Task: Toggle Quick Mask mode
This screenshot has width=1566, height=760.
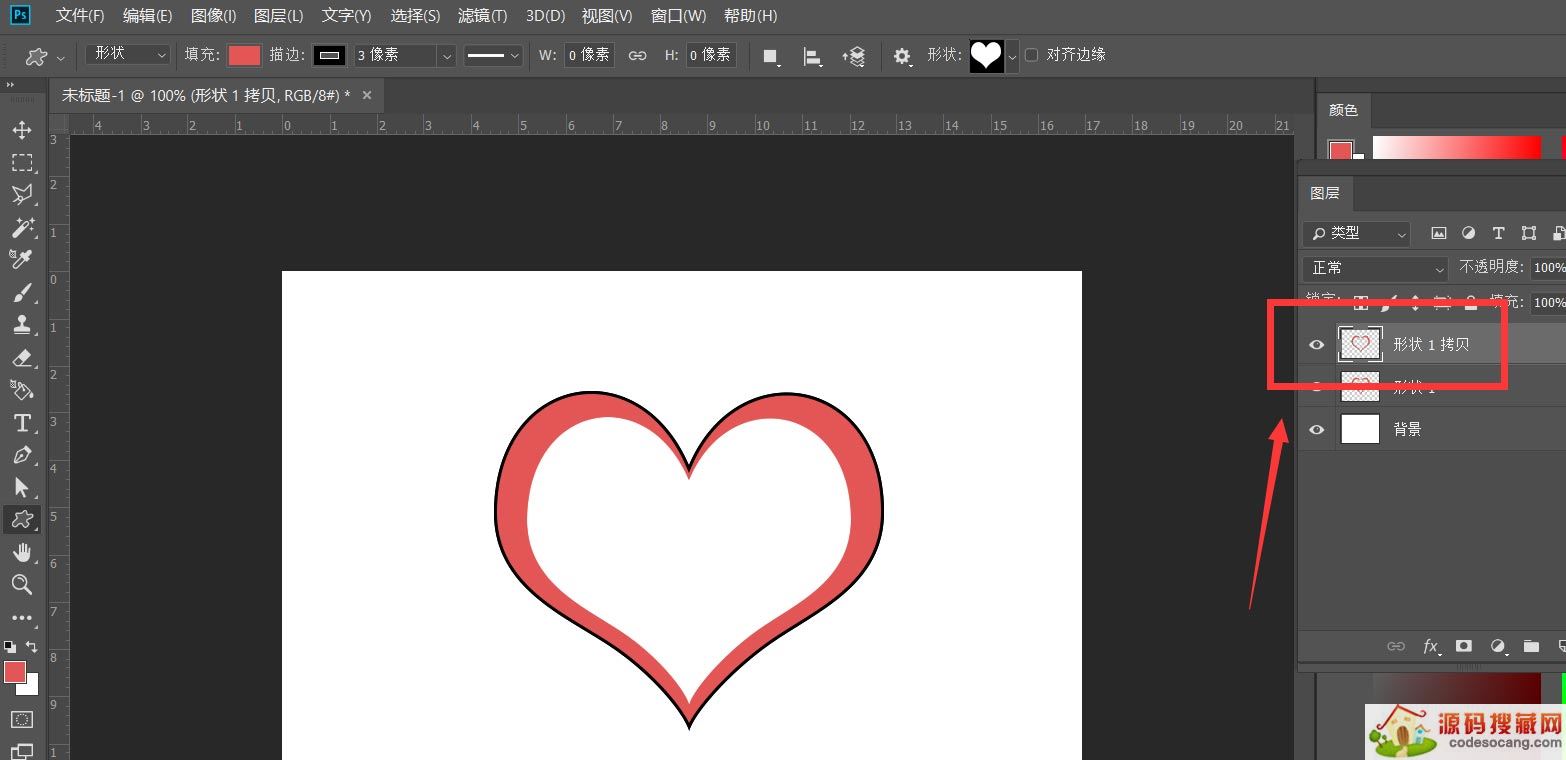Action: click(x=22, y=719)
